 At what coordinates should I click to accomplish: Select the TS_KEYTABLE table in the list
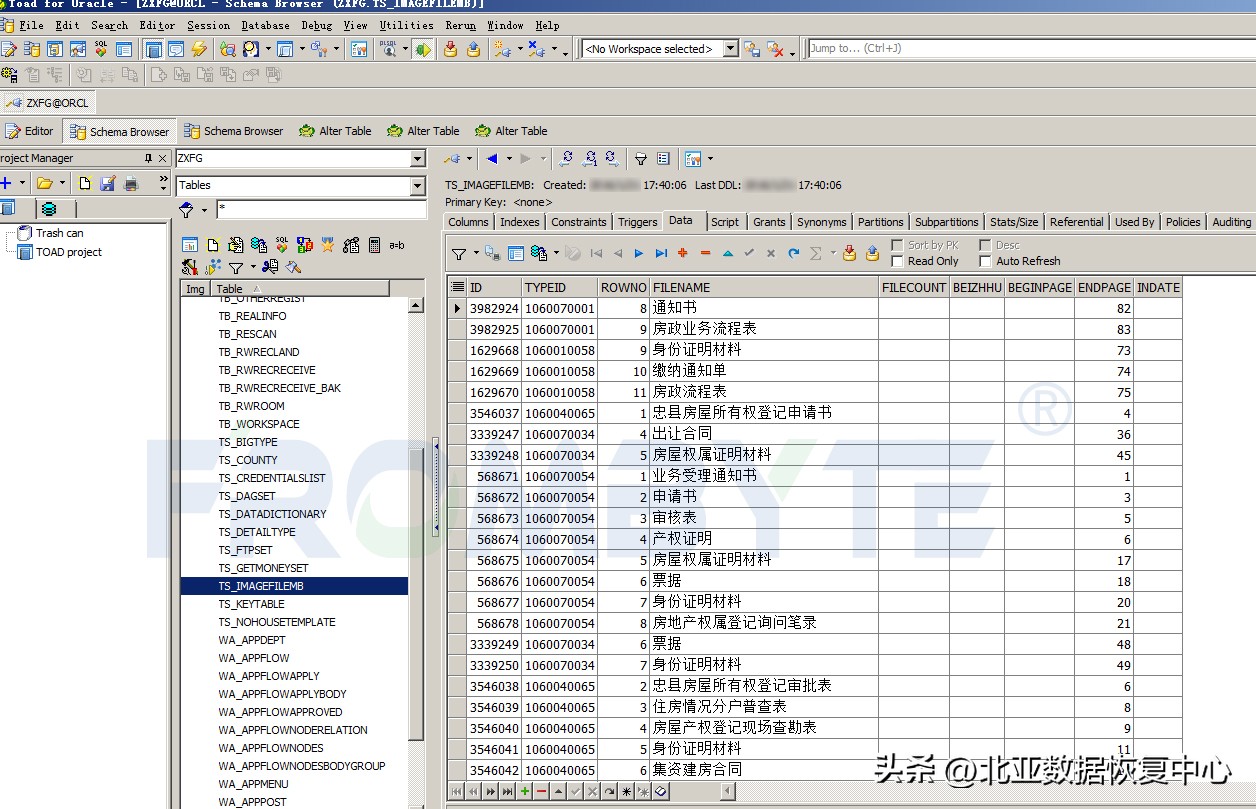[250, 604]
